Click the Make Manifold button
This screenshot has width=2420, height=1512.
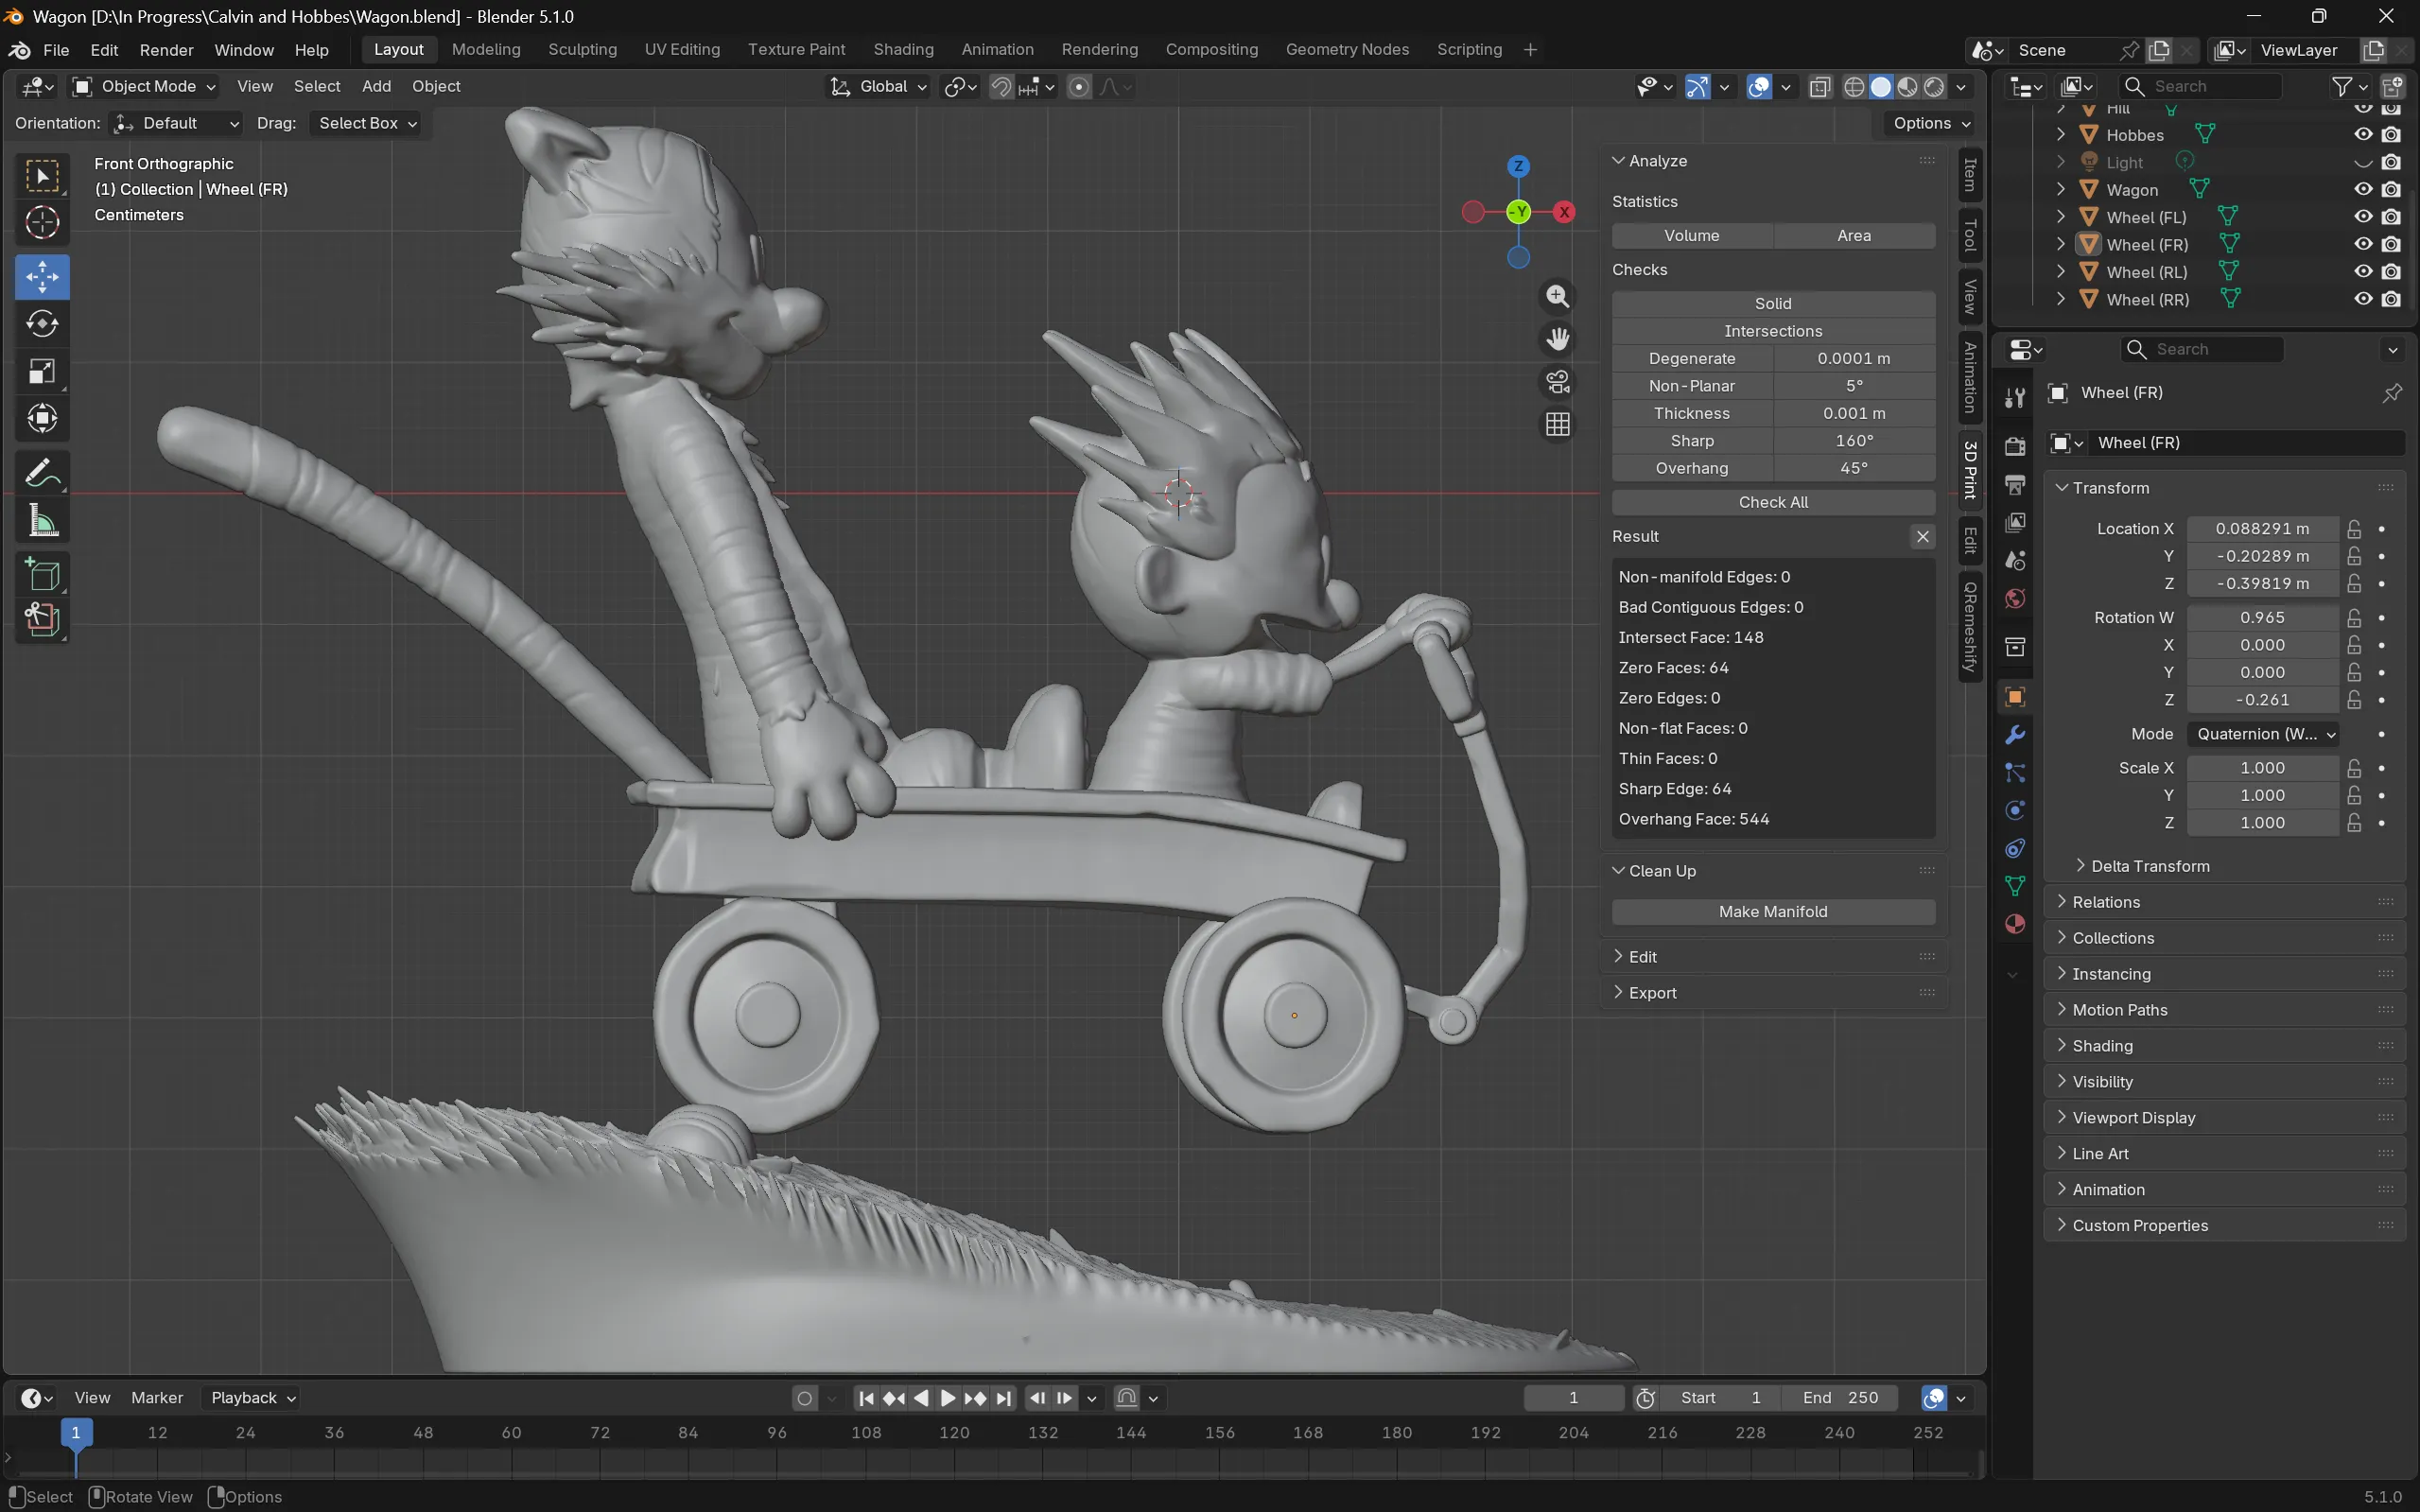pyautogui.click(x=1773, y=912)
